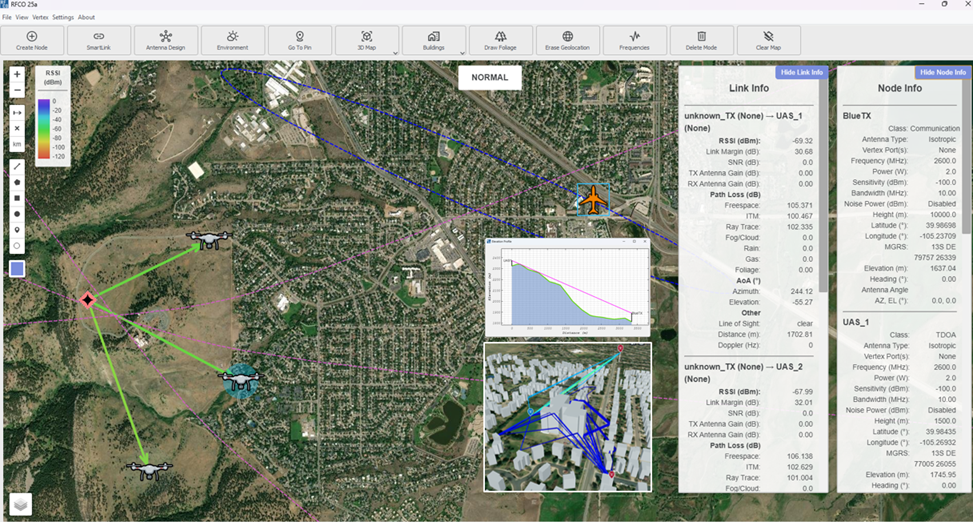Open the Settings menu
Screen dimensions: 973x522
63,18
